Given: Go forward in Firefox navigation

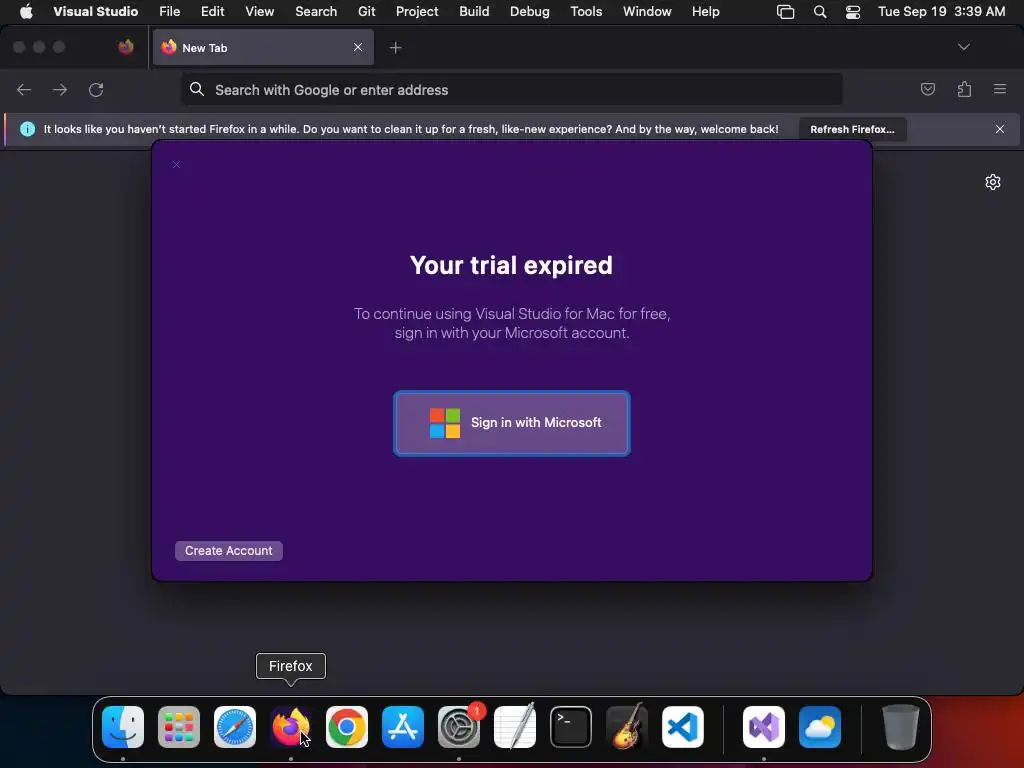Looking at the screenshot, I should point(60,89).
